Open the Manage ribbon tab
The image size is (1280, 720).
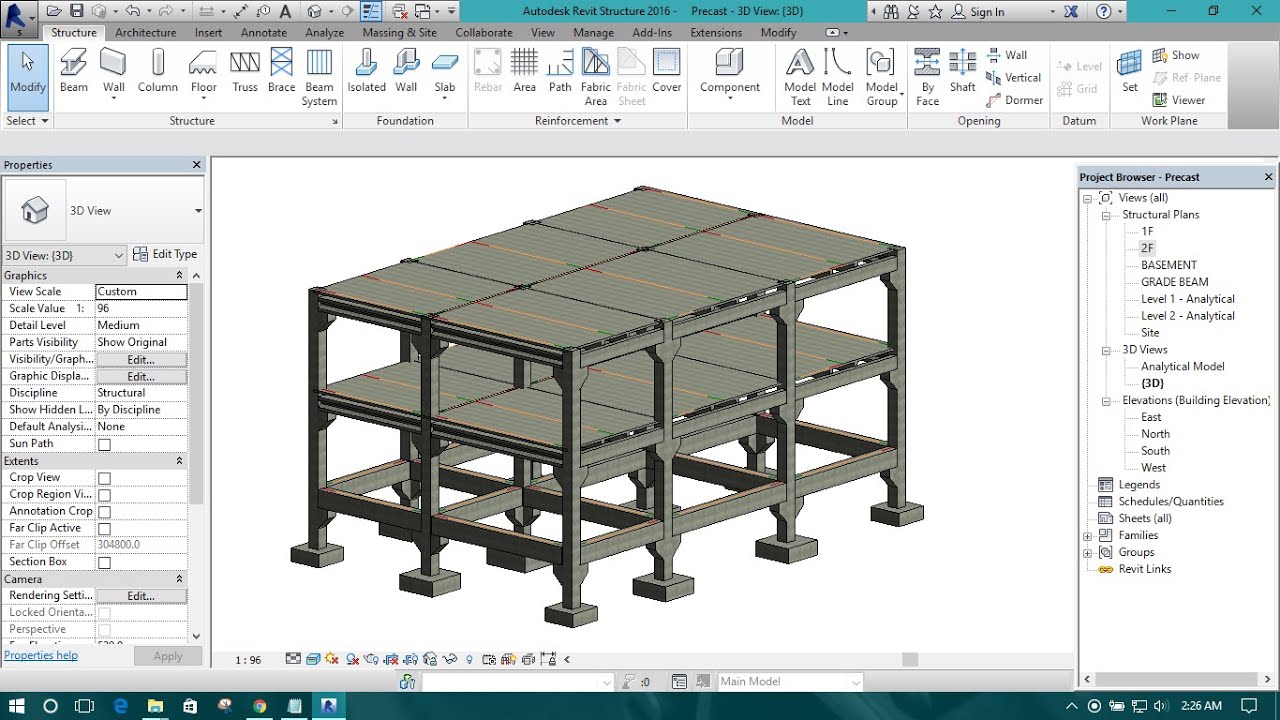pos(593,32)
